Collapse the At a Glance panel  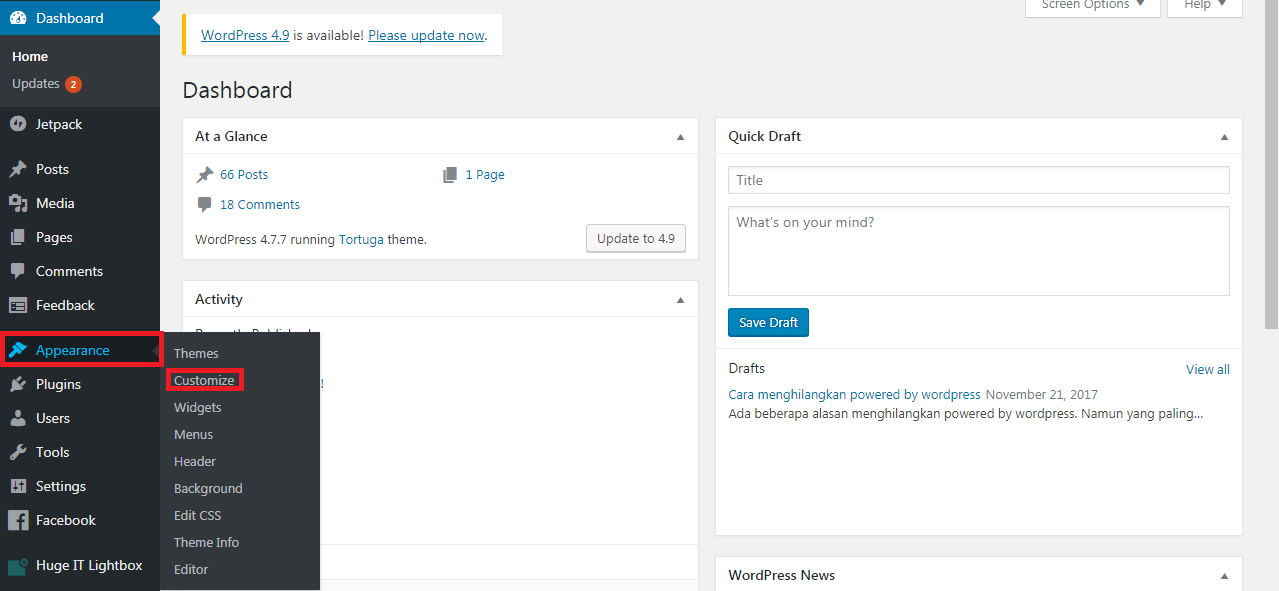click(x=680, y=137)
